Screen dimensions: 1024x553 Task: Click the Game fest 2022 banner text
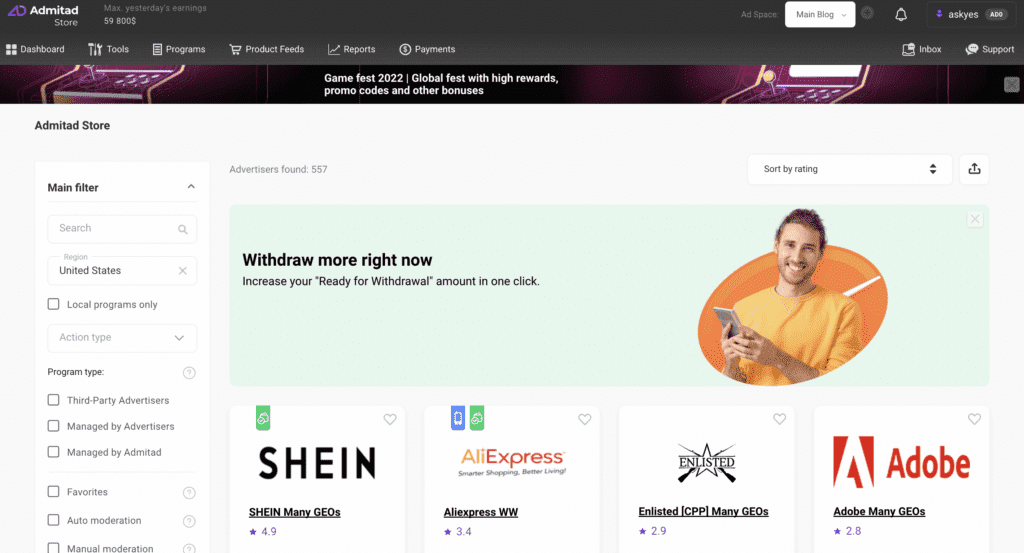tap(441, 84)
